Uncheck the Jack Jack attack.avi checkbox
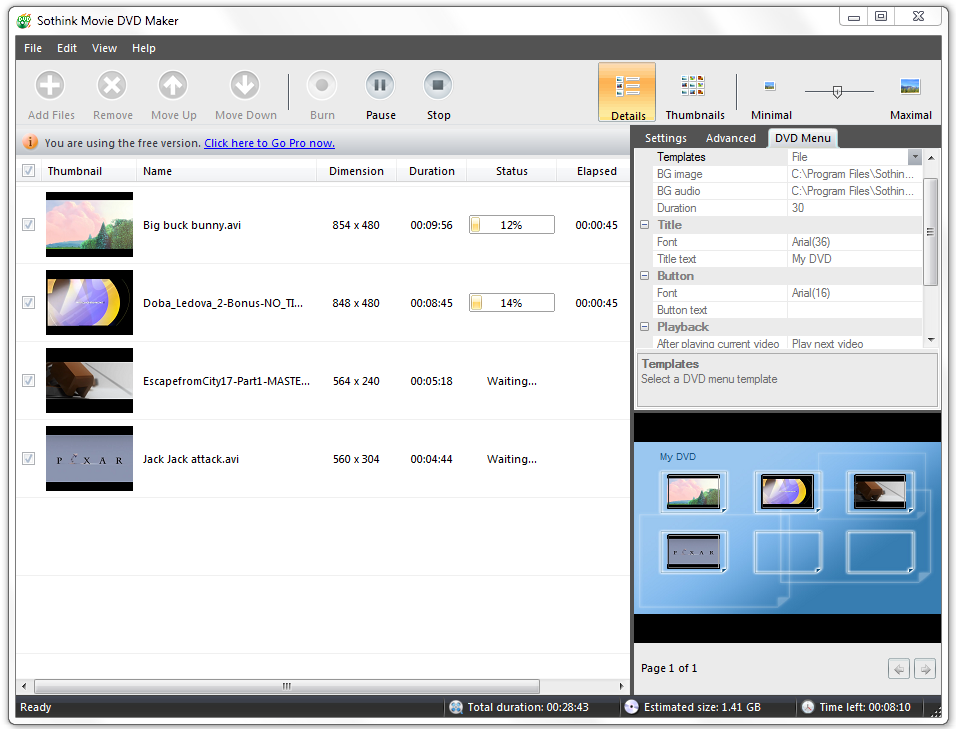This screenshot has height=729, width=956. point(29,458)
